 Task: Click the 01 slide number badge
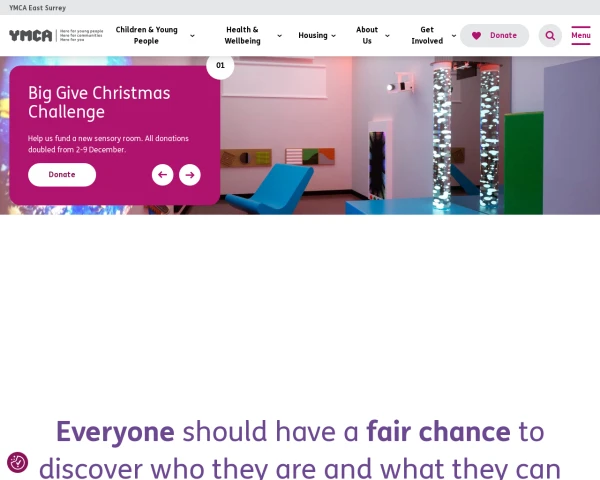click(x=220, y=65)
